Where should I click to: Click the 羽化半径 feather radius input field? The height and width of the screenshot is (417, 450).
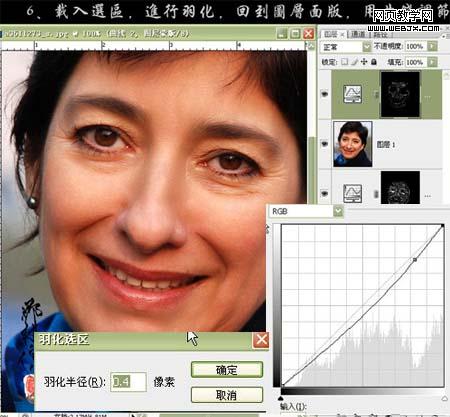128,382
